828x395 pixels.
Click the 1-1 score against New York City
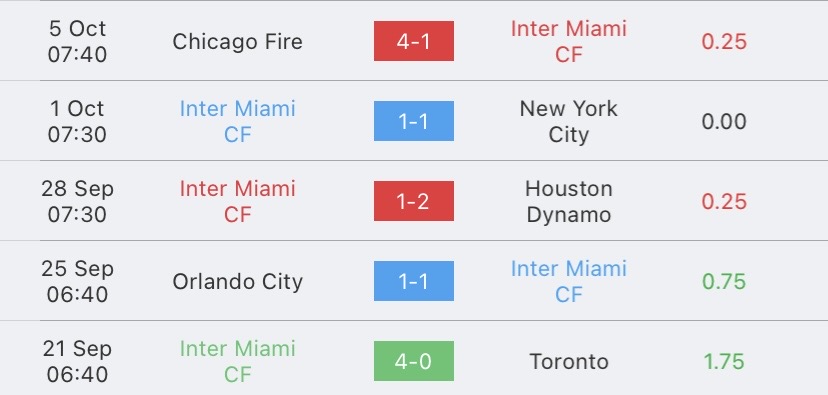[413, 121]
